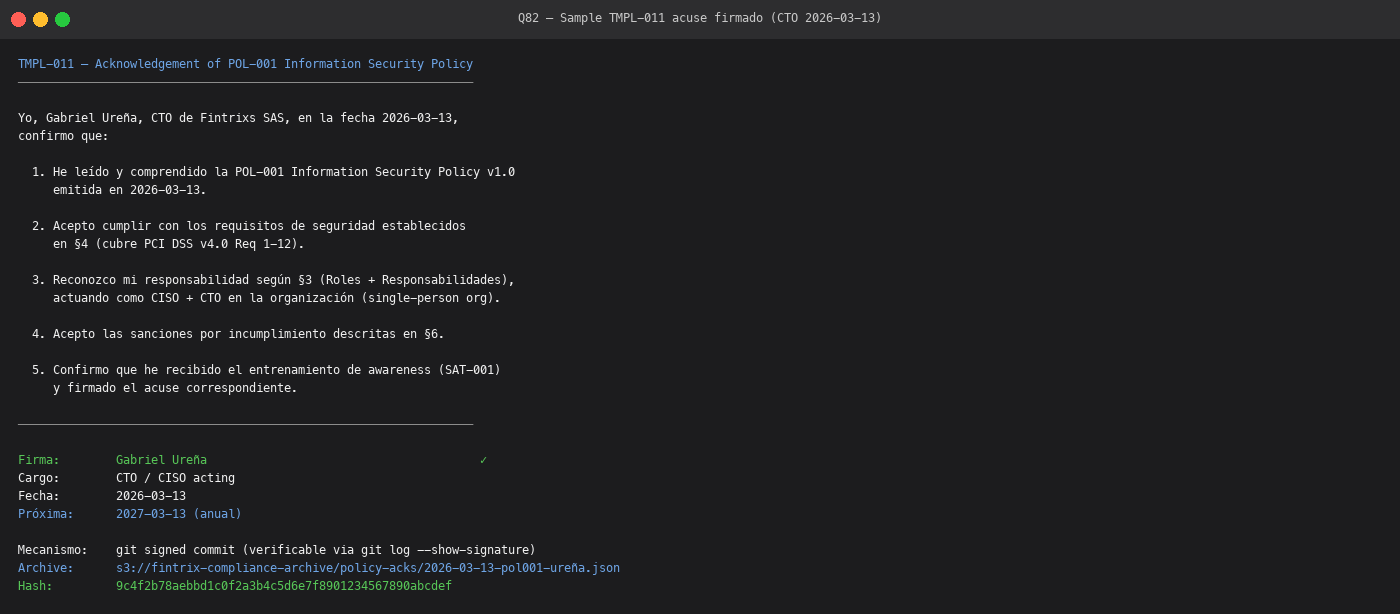This screenshot has height=614, width=1400.
Task: Click the green checkmark beside the signature
Action: 483,460
